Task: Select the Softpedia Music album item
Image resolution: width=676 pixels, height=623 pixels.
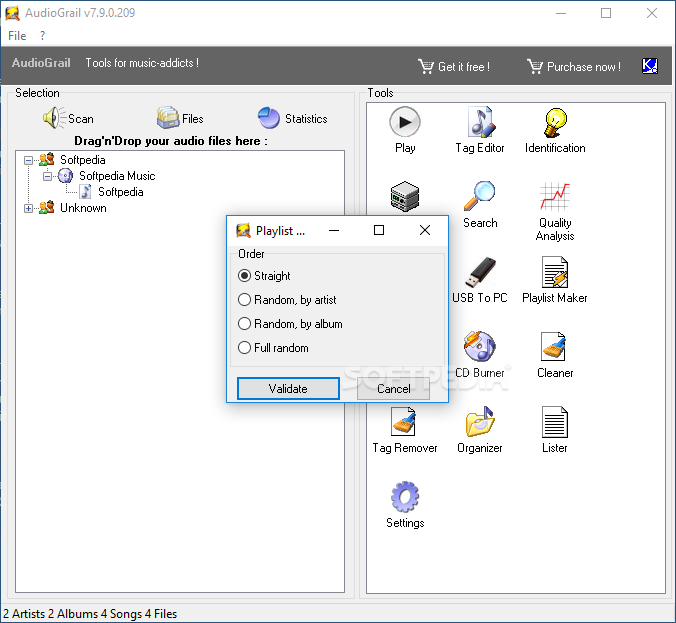Action: pyautogui.click(x=117, y=176)
